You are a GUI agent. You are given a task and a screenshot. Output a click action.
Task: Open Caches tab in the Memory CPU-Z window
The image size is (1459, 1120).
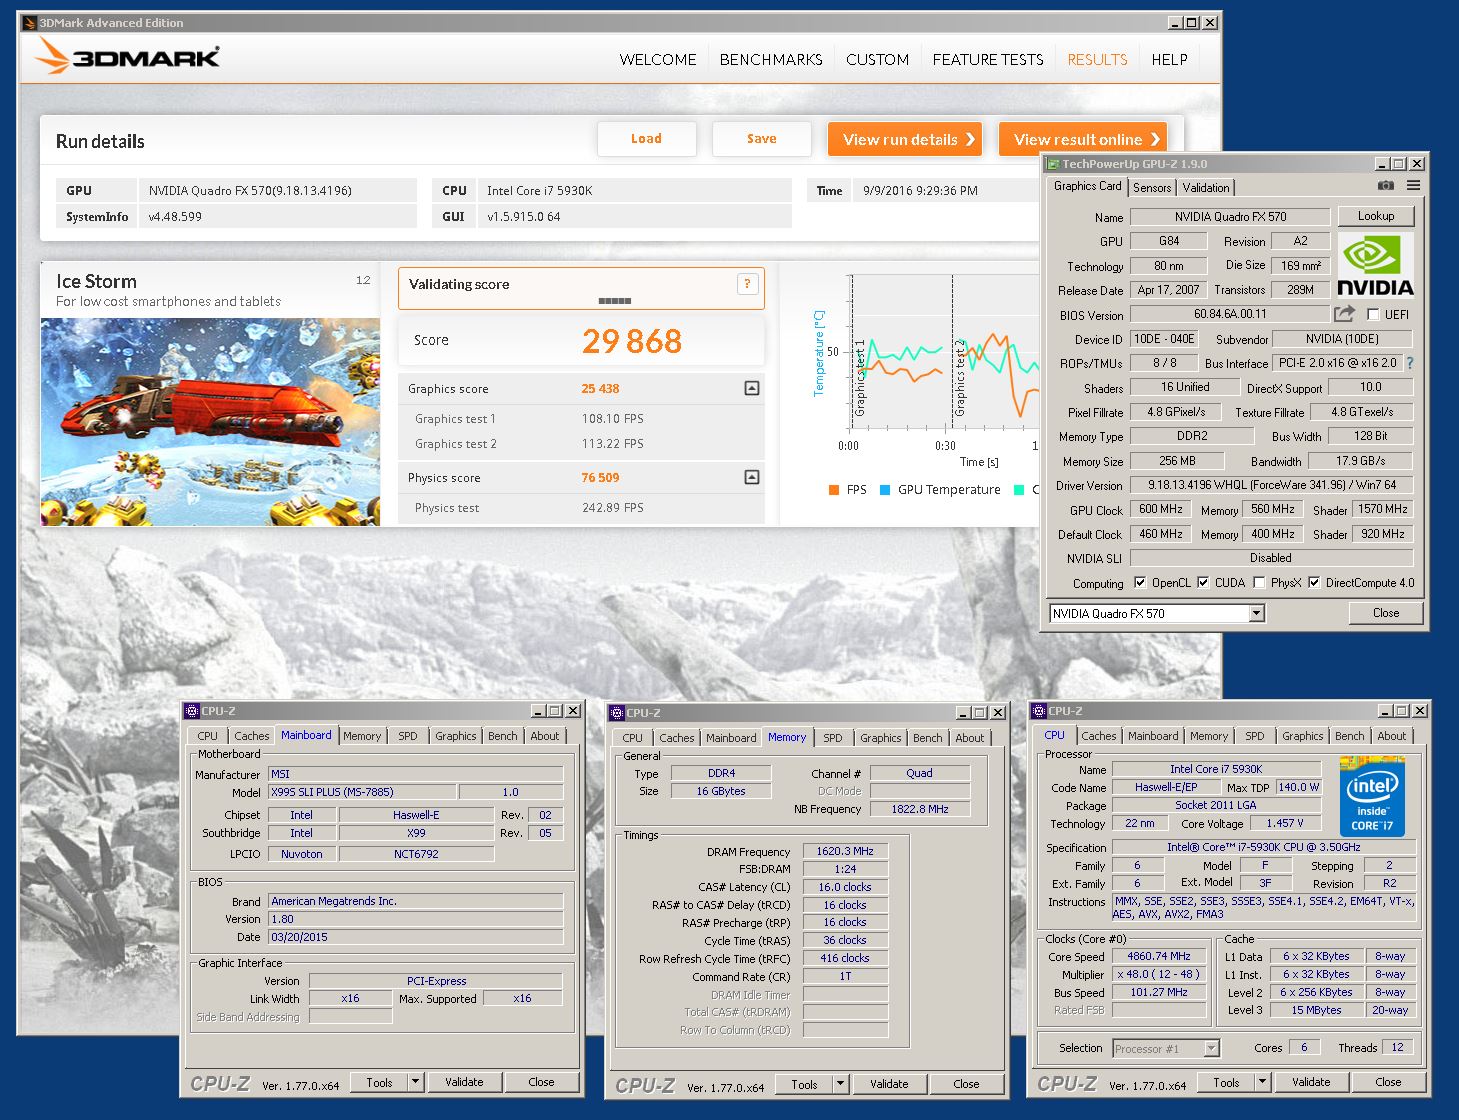[x=676, y=738]
